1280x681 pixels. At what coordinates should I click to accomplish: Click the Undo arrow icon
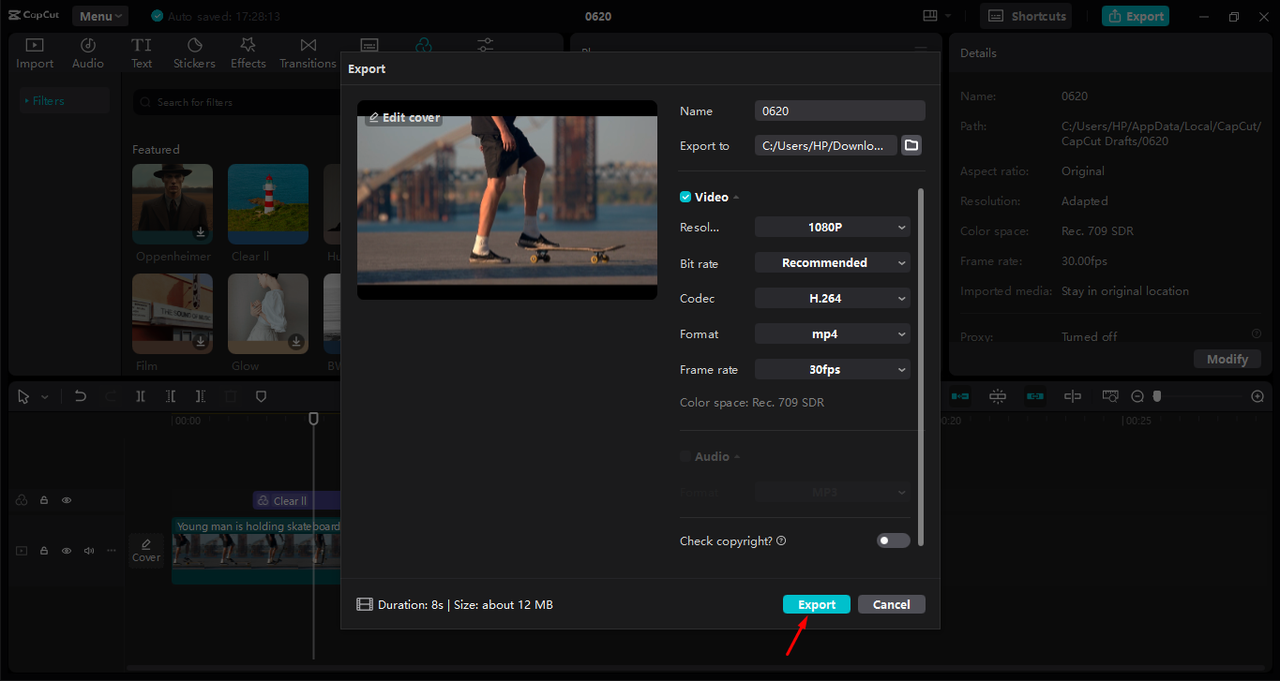click(80, 397)
